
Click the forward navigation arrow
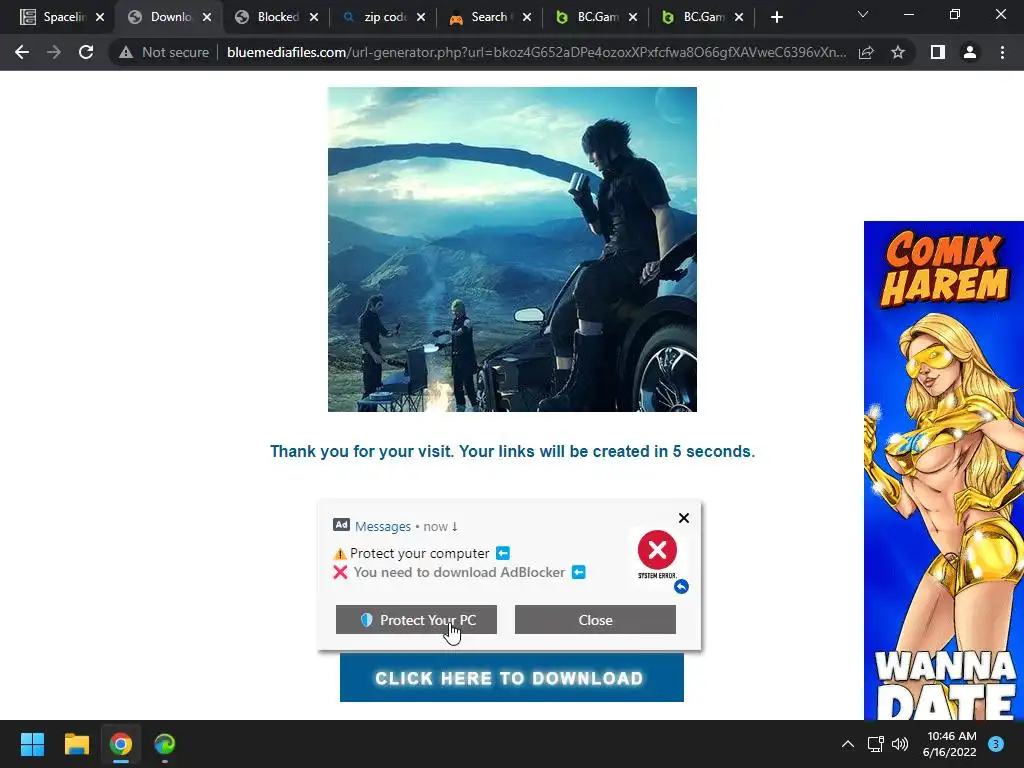54,52
